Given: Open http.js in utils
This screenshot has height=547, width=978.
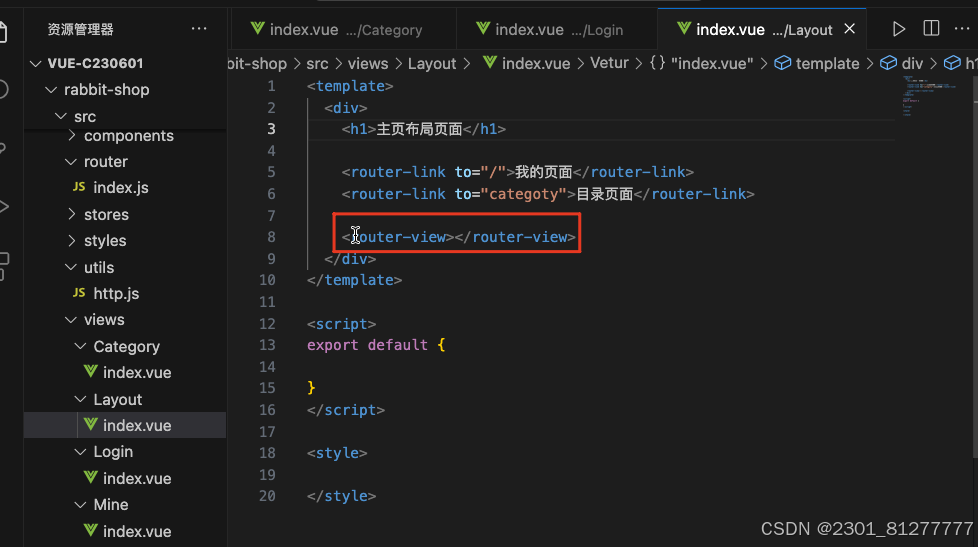Looking at the screenshot, I should [x=116, y=294].
